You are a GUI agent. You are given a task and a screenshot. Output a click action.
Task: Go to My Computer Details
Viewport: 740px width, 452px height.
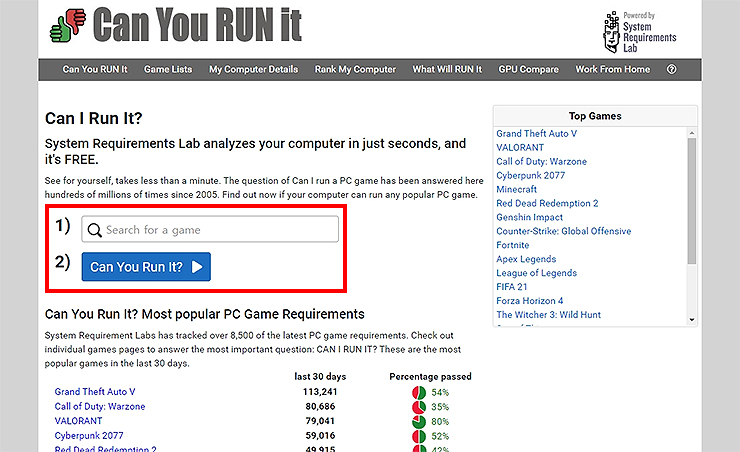pos(253,69)
